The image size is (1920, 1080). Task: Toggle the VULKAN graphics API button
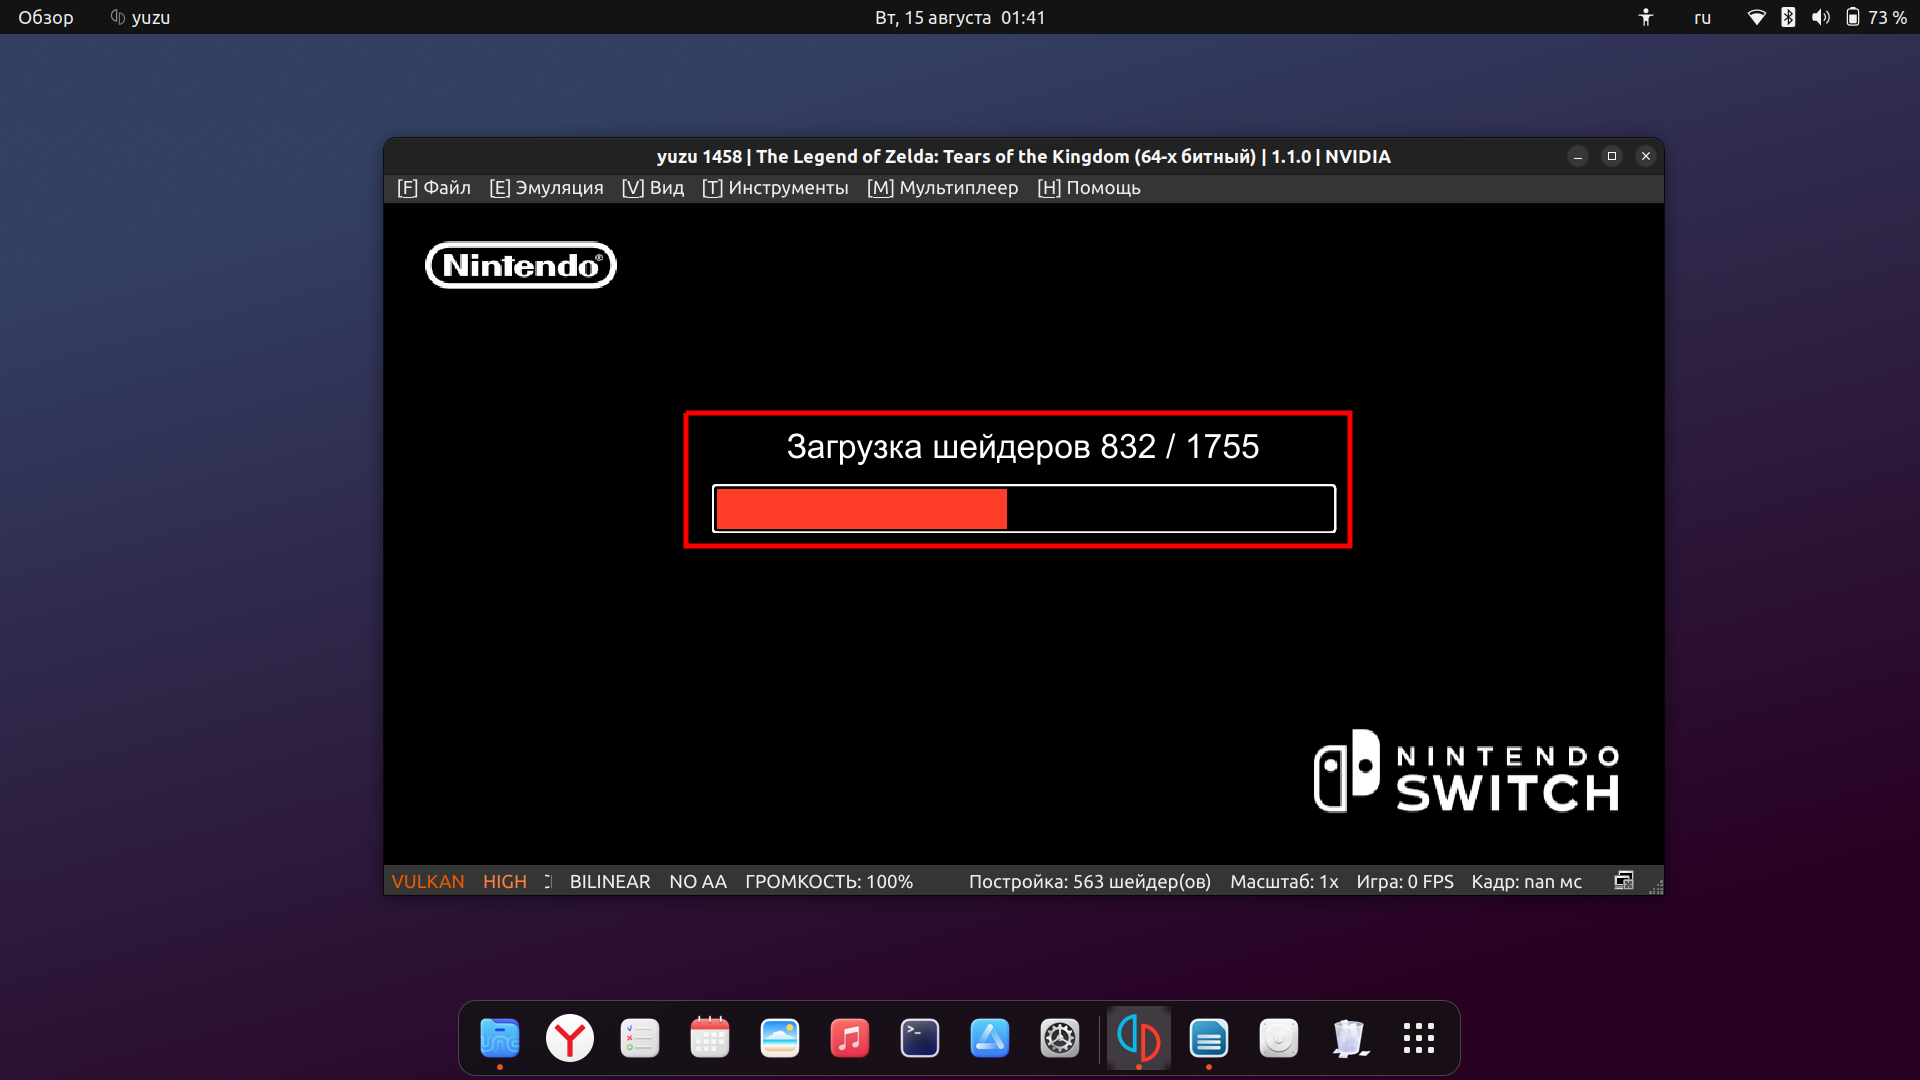(428, 881)
